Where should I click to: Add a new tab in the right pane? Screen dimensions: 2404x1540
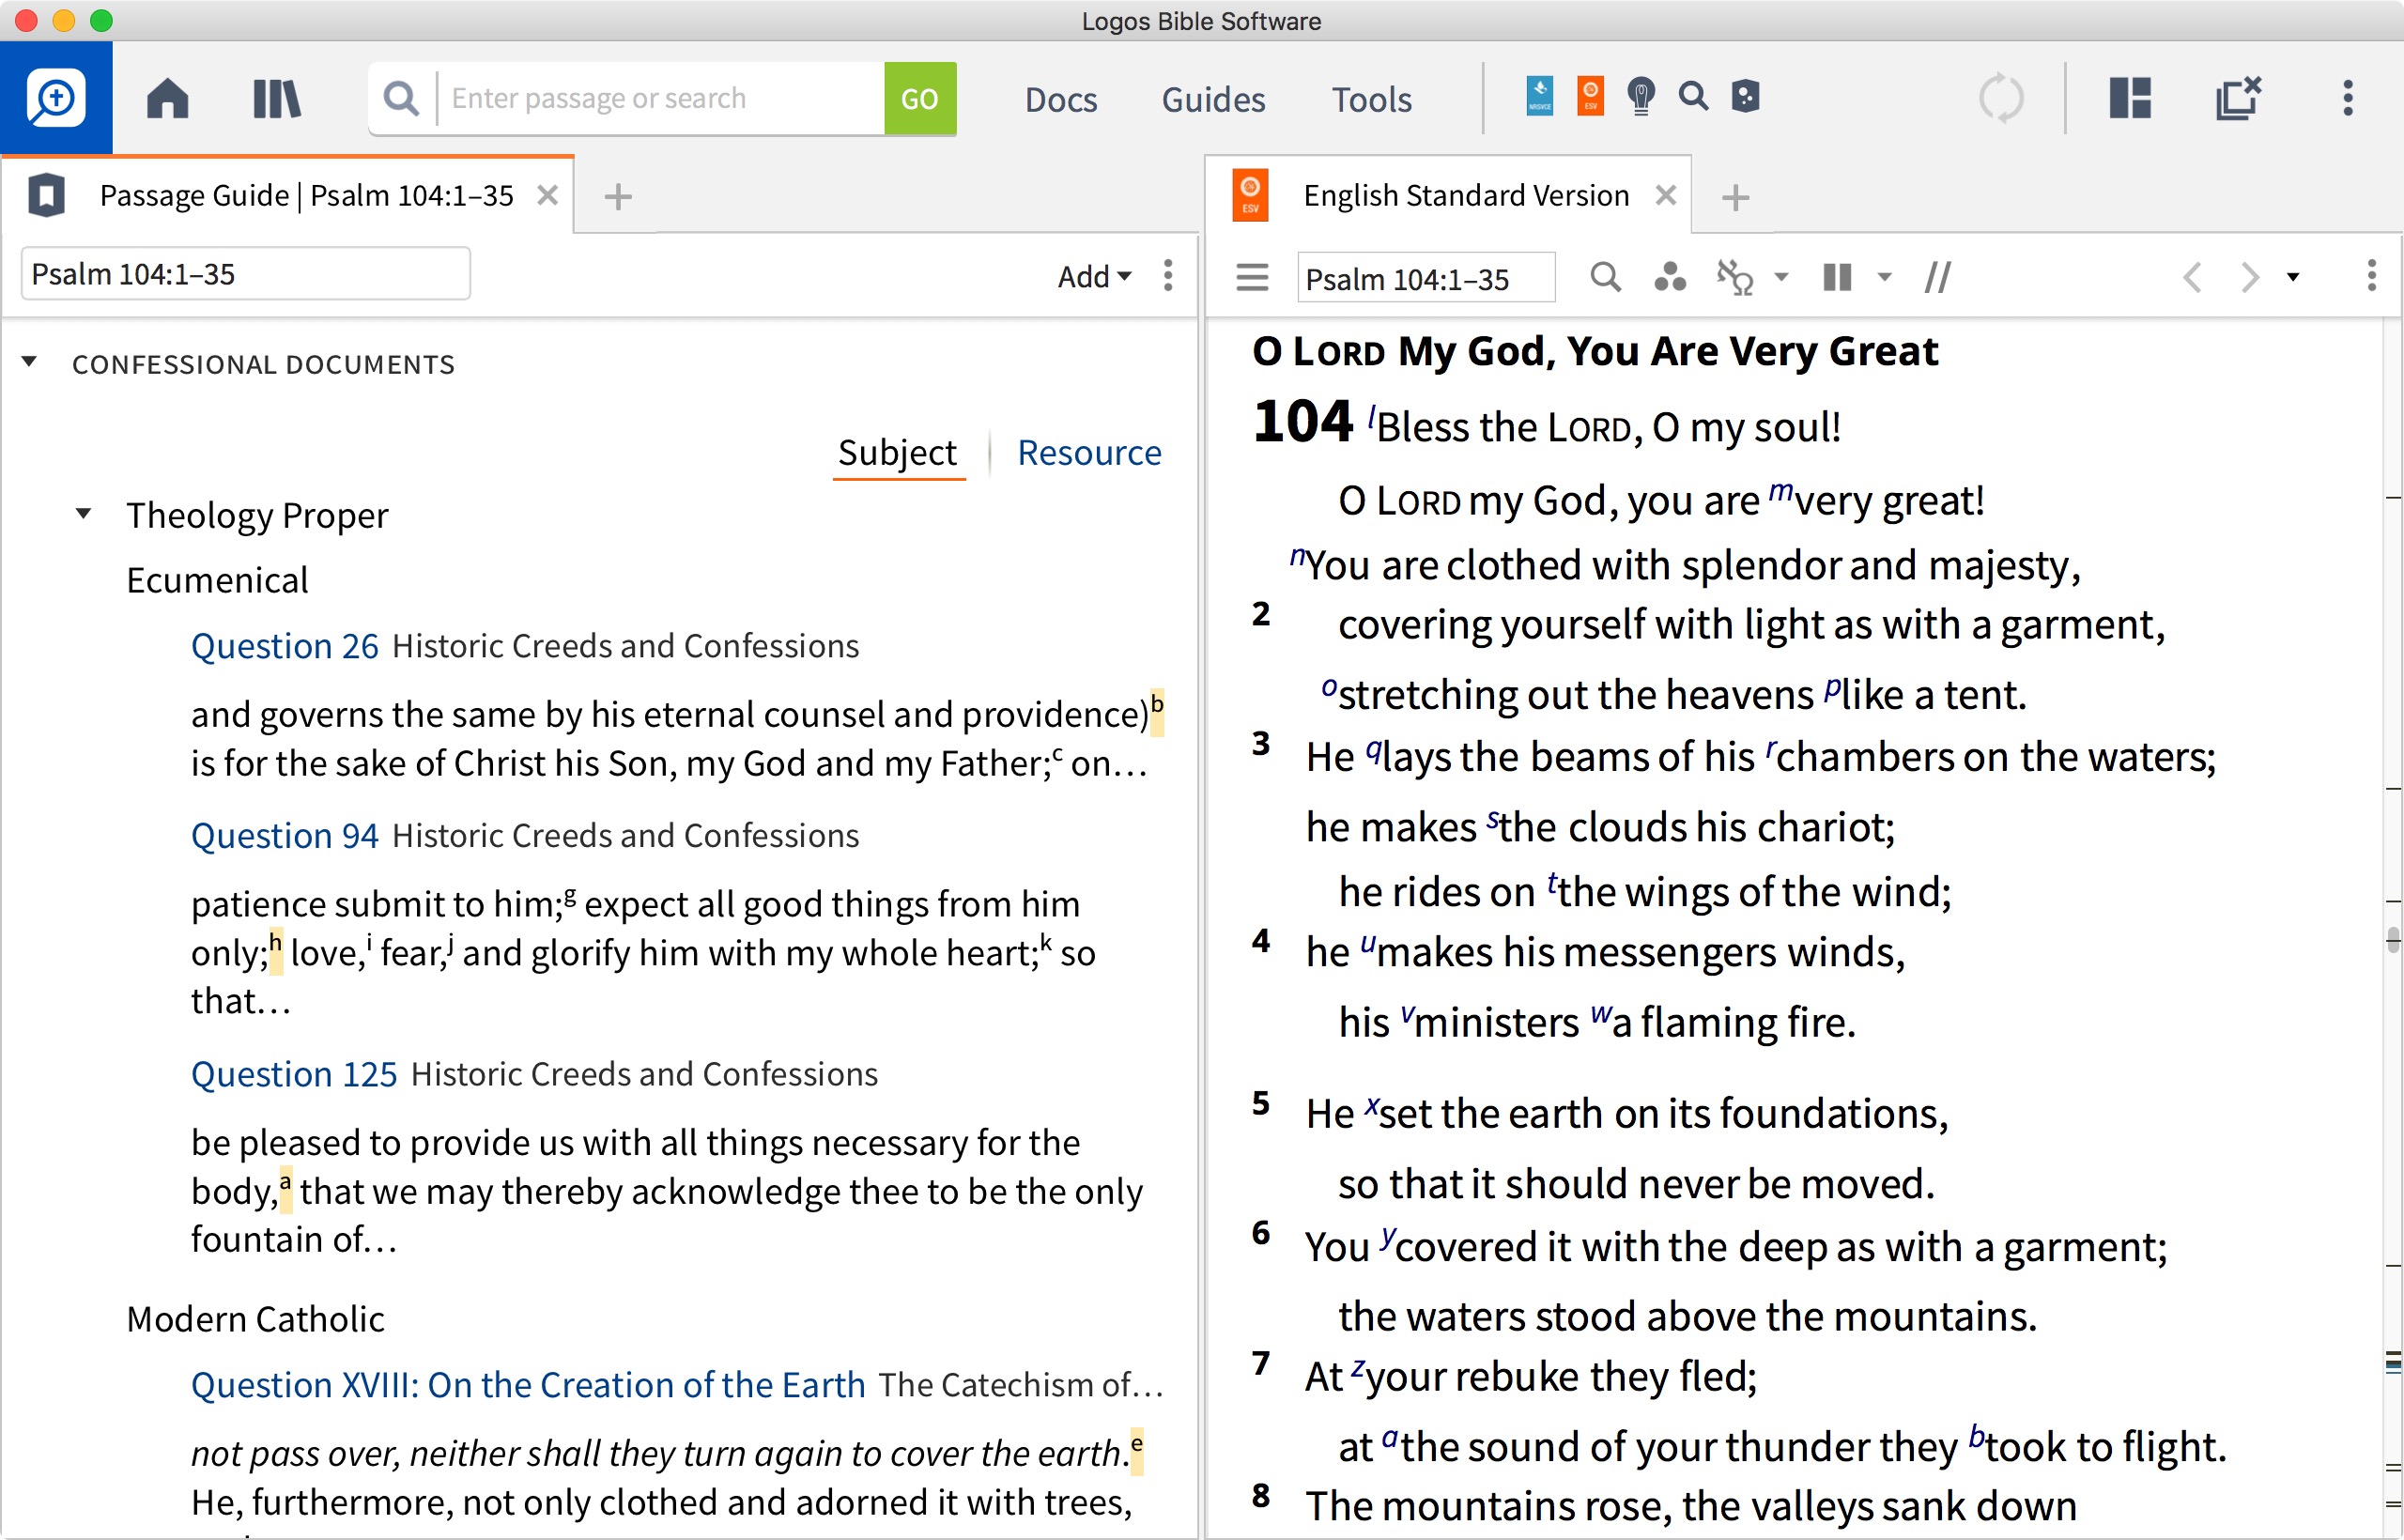coord(1735,197)
